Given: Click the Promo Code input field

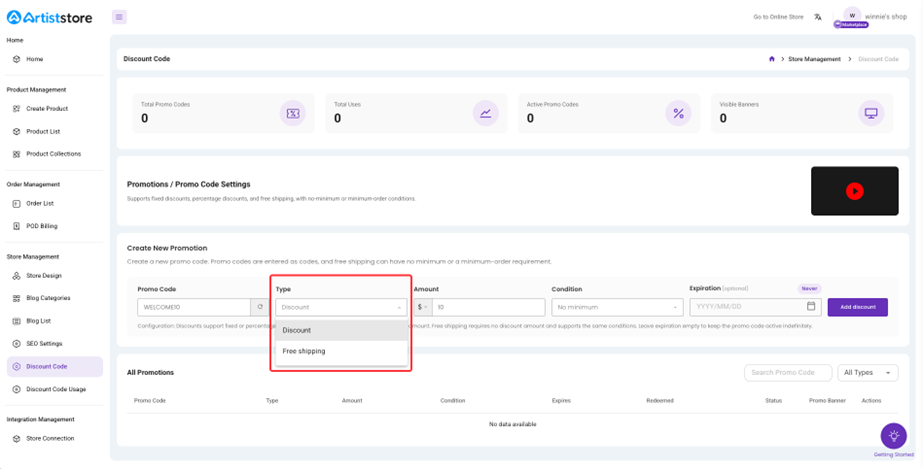Looking at the screenshot, I should [x=194, y=307].
